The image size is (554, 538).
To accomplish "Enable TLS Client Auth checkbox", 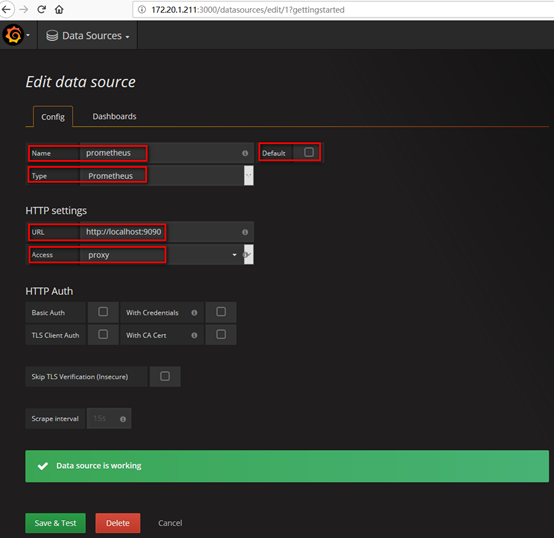I will pos(103,334).
